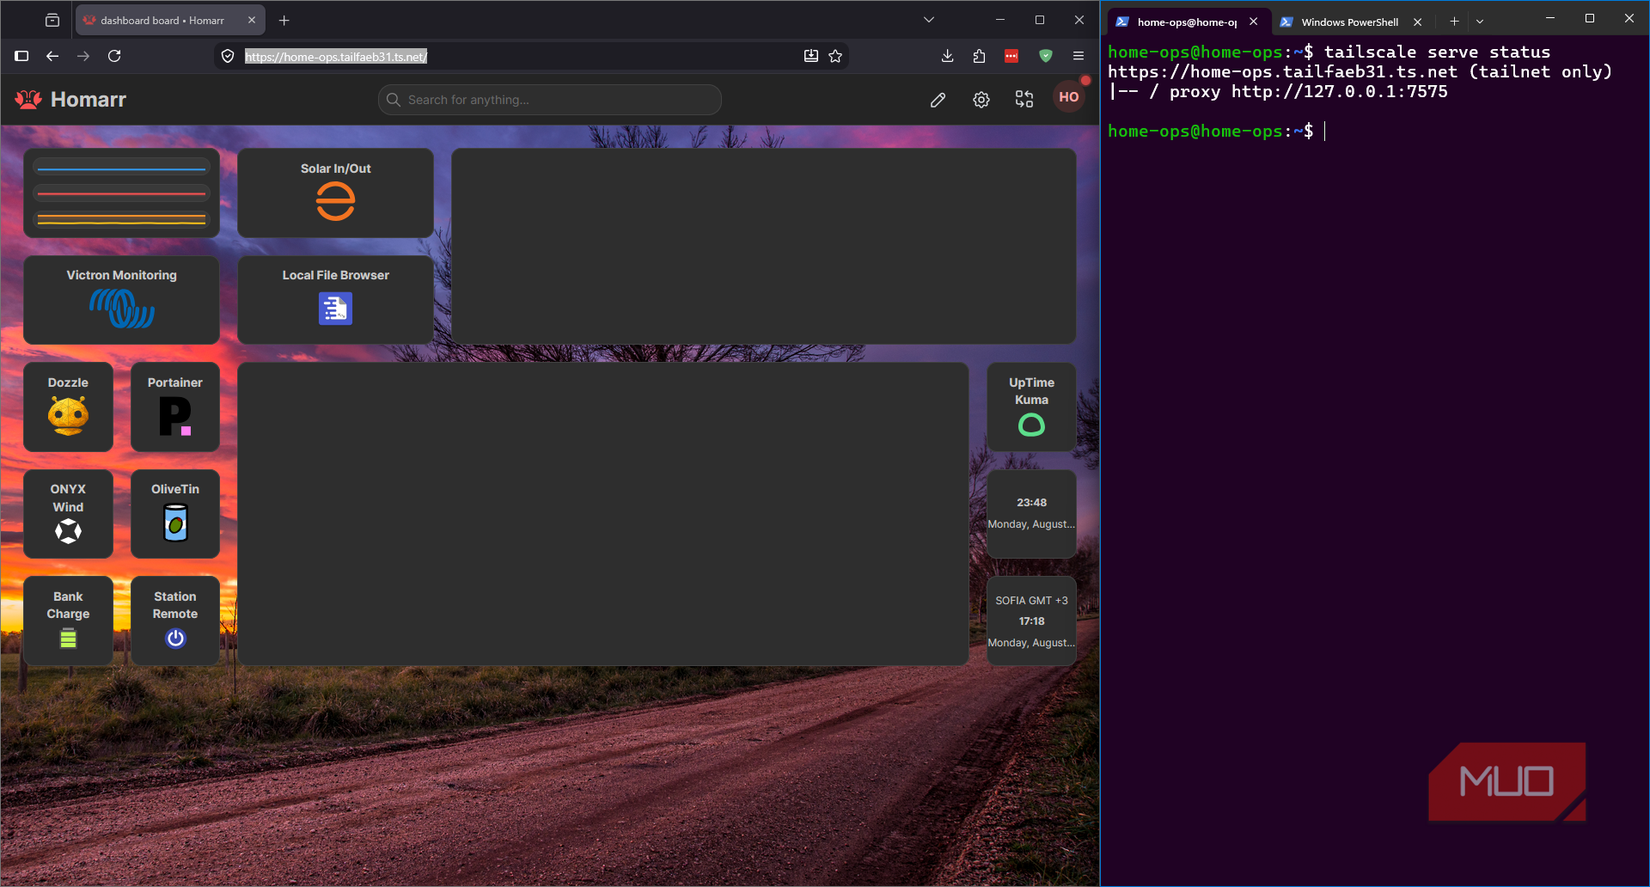
Task: Click the red extension icon in toolbar
Action: pyautogui.click(x=1012, y=56)
